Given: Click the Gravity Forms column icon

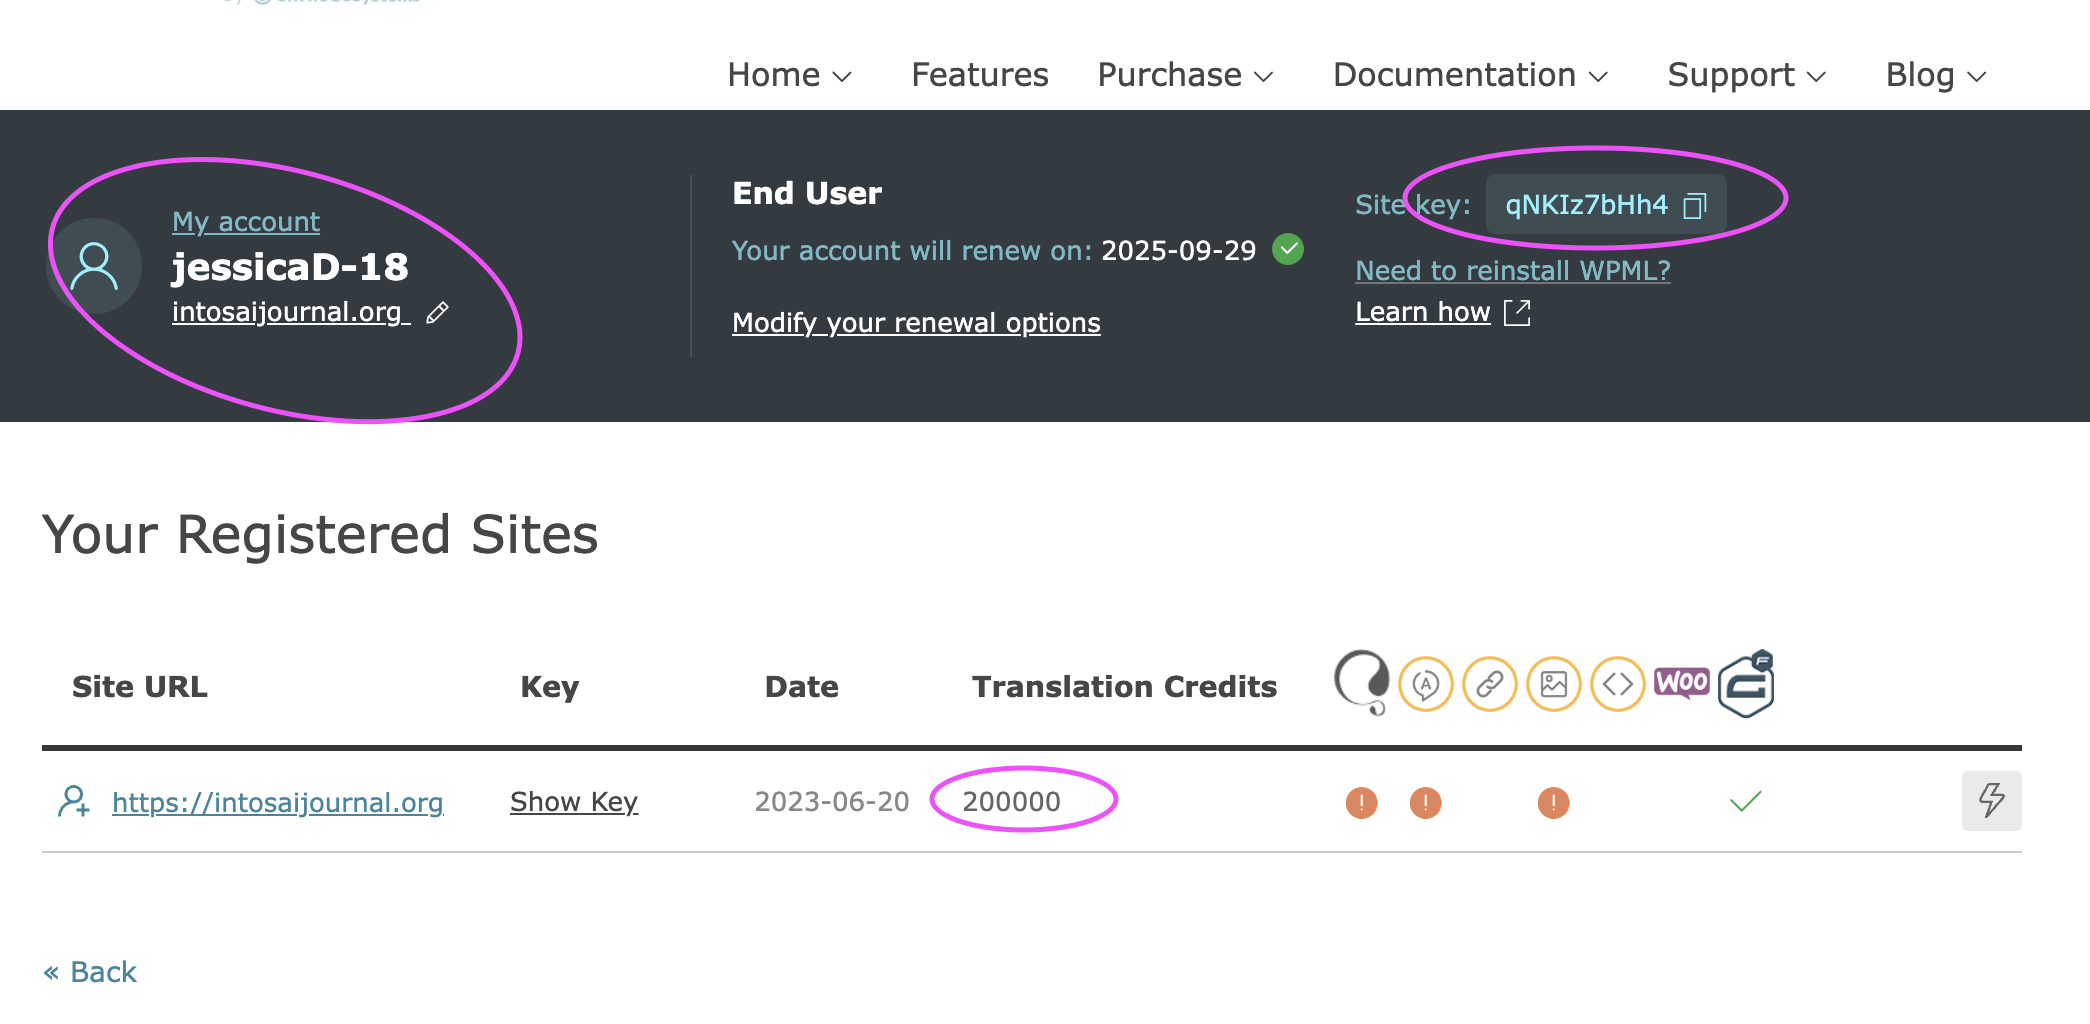Looking at the screenshot, I should tap(1746, 685).
